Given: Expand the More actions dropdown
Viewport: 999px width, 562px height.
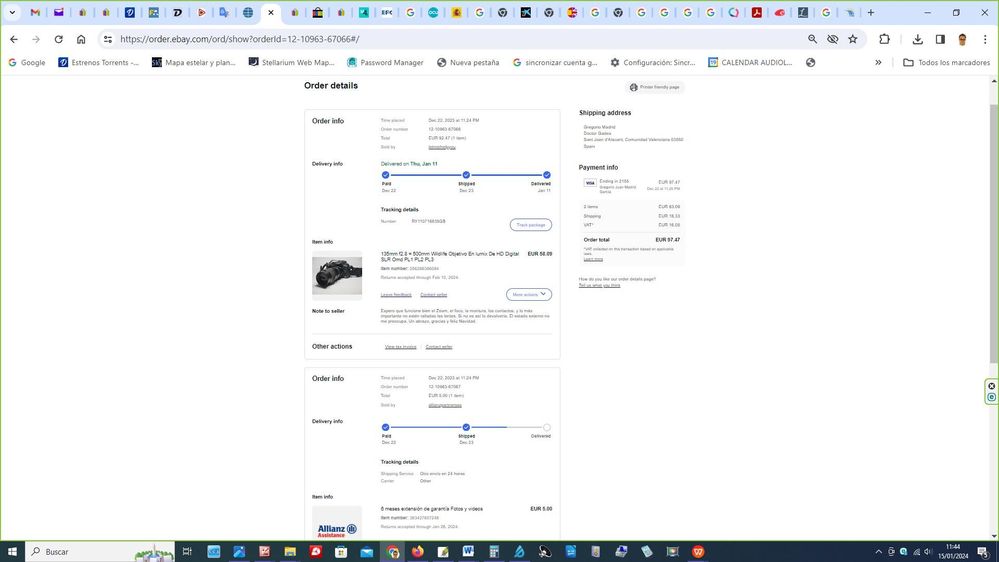Looking at the screenshot, I should [x=529, y=294].
